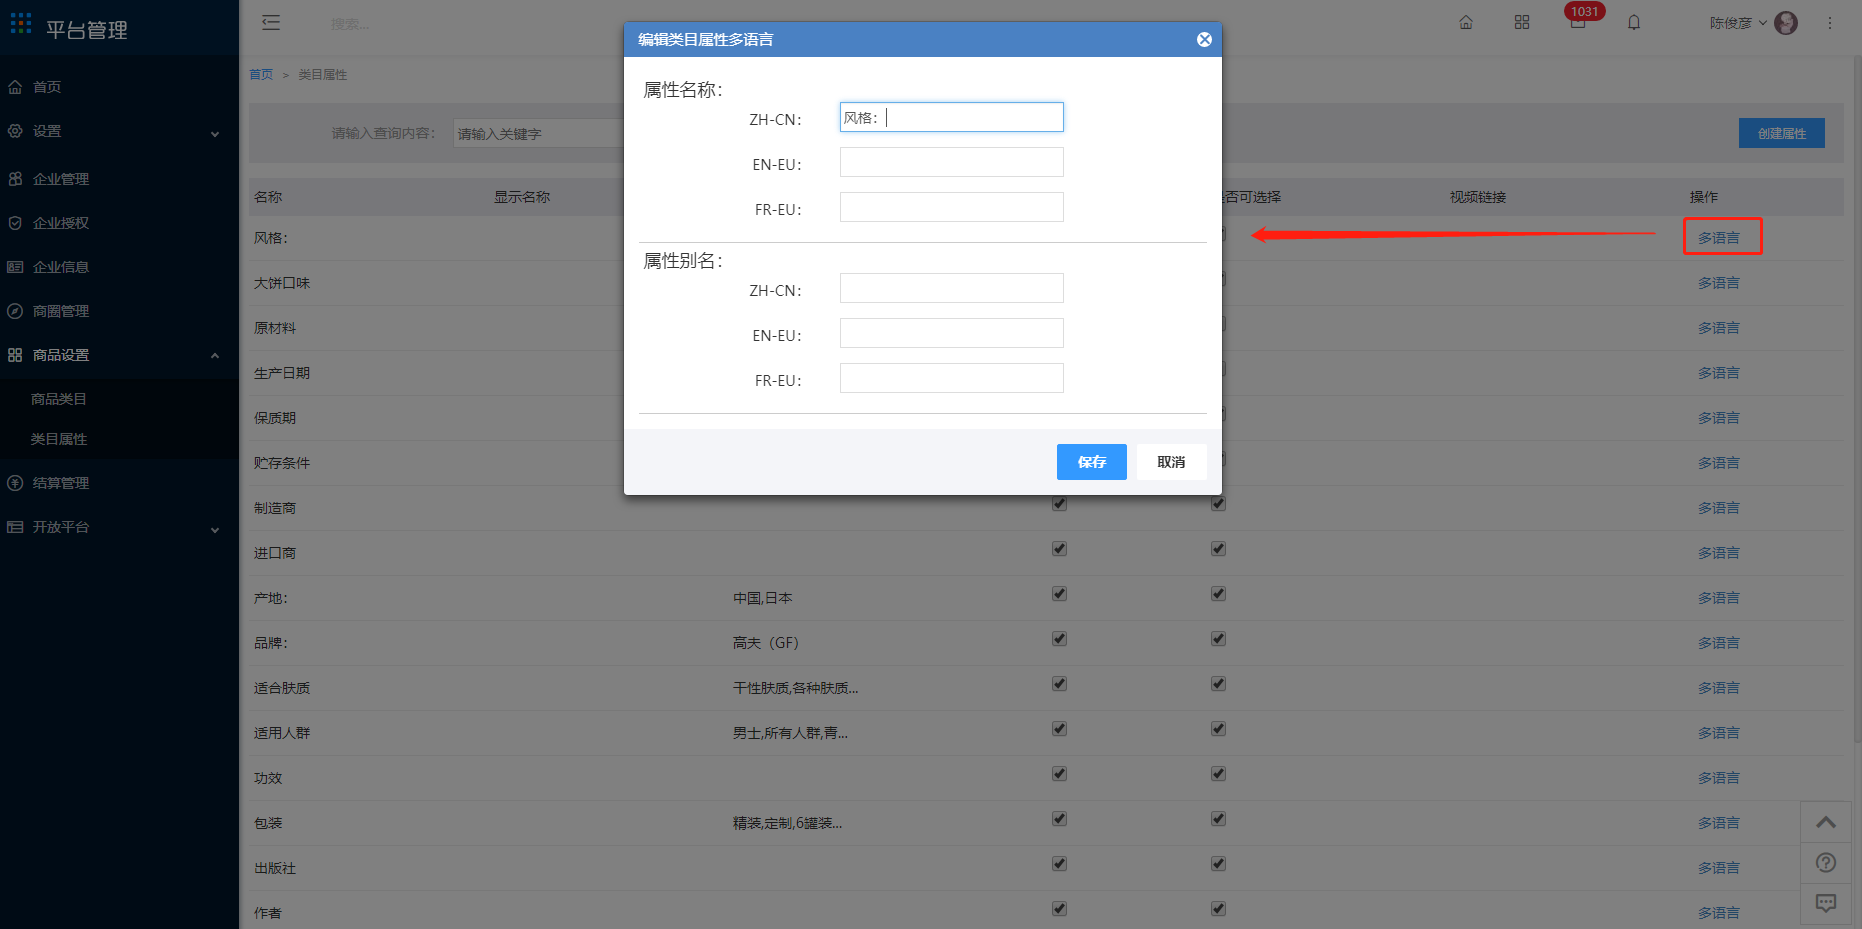
Task: Toggle first checkbox in 功效 row
Action: (x=1059, y=774)
